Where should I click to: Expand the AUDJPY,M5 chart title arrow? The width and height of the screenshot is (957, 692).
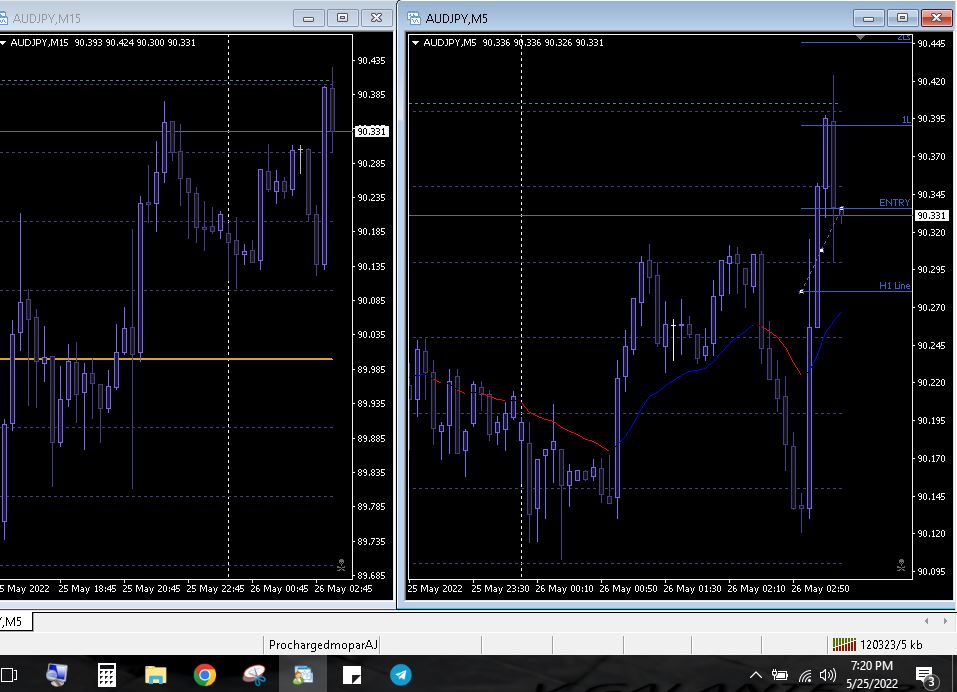416,43
